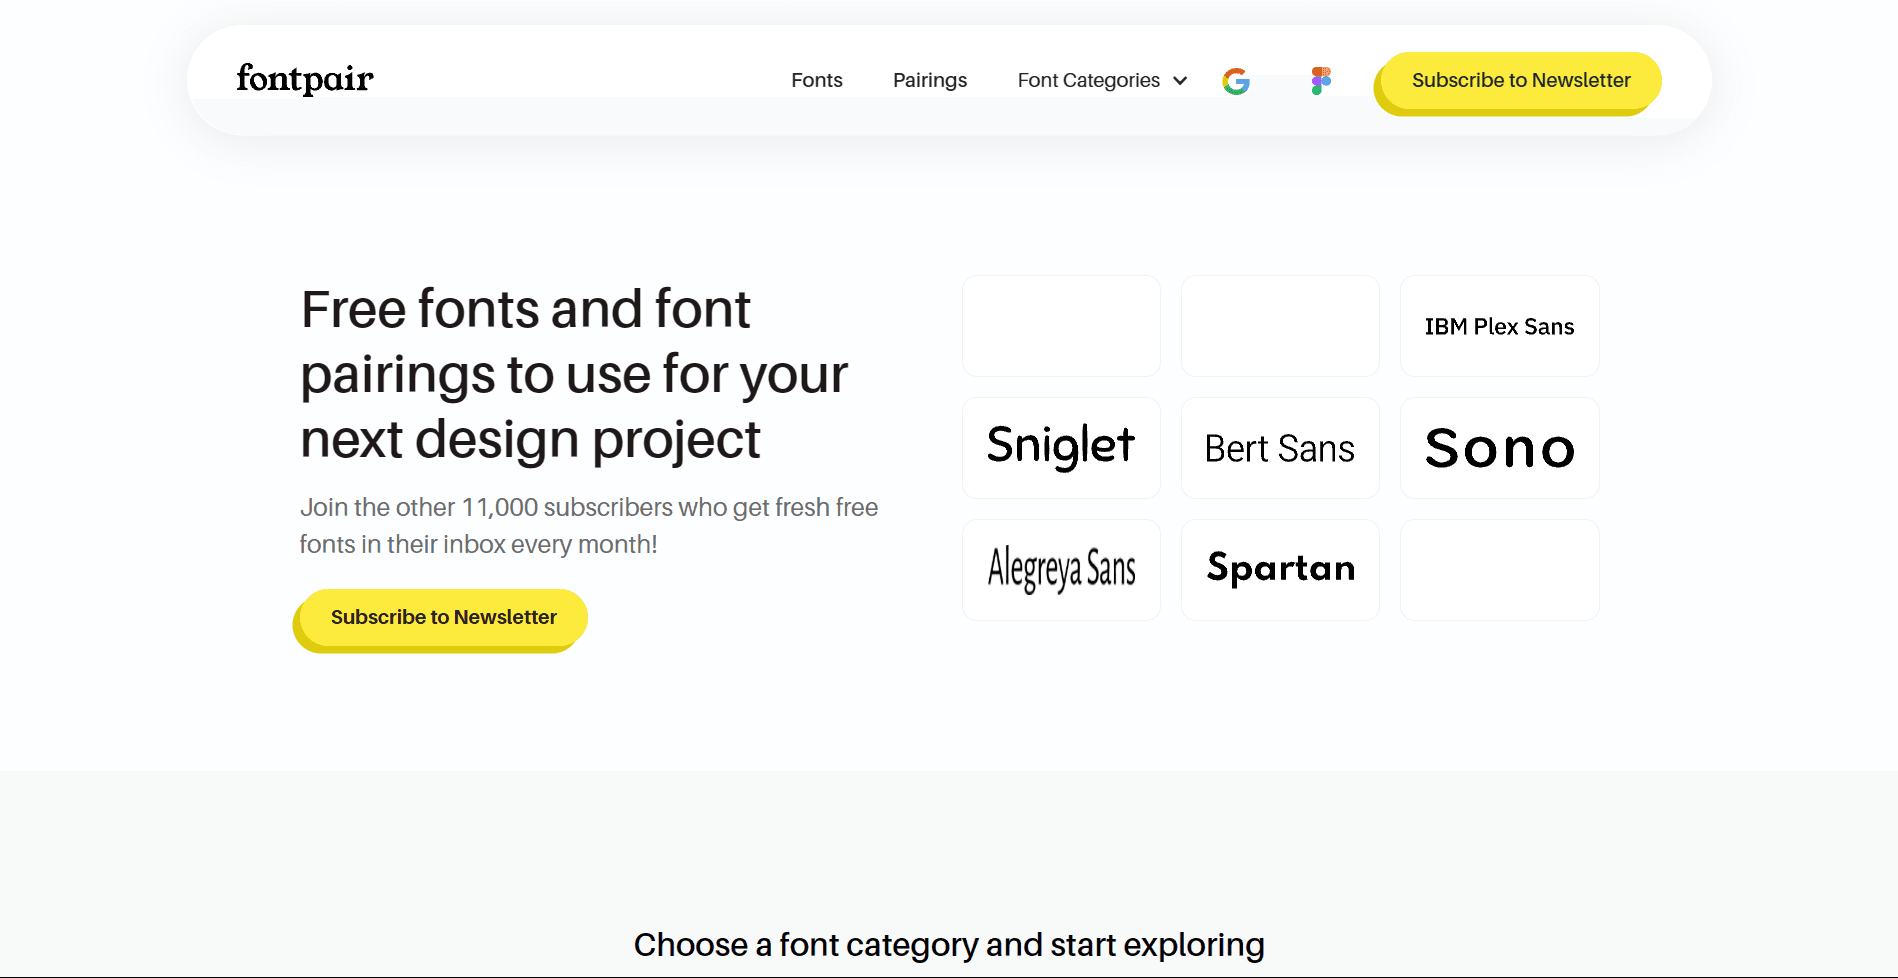Click the hero headline about free fonts
Screen dimensions: 1898x978
pyautogui.click(x=574, y=373)
